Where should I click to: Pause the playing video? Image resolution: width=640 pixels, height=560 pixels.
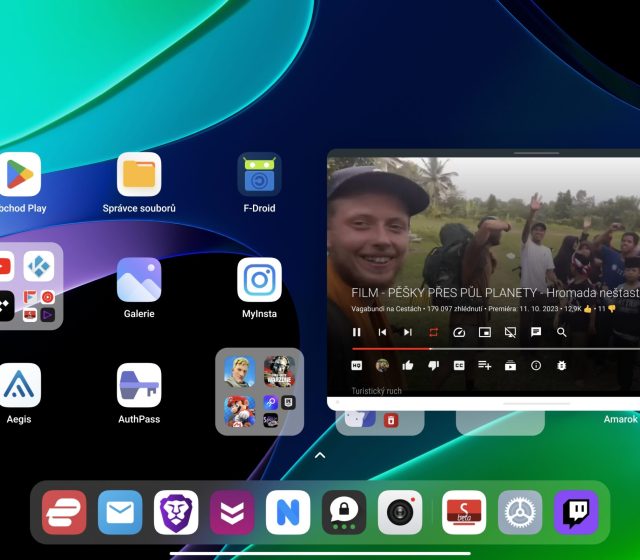357,332
